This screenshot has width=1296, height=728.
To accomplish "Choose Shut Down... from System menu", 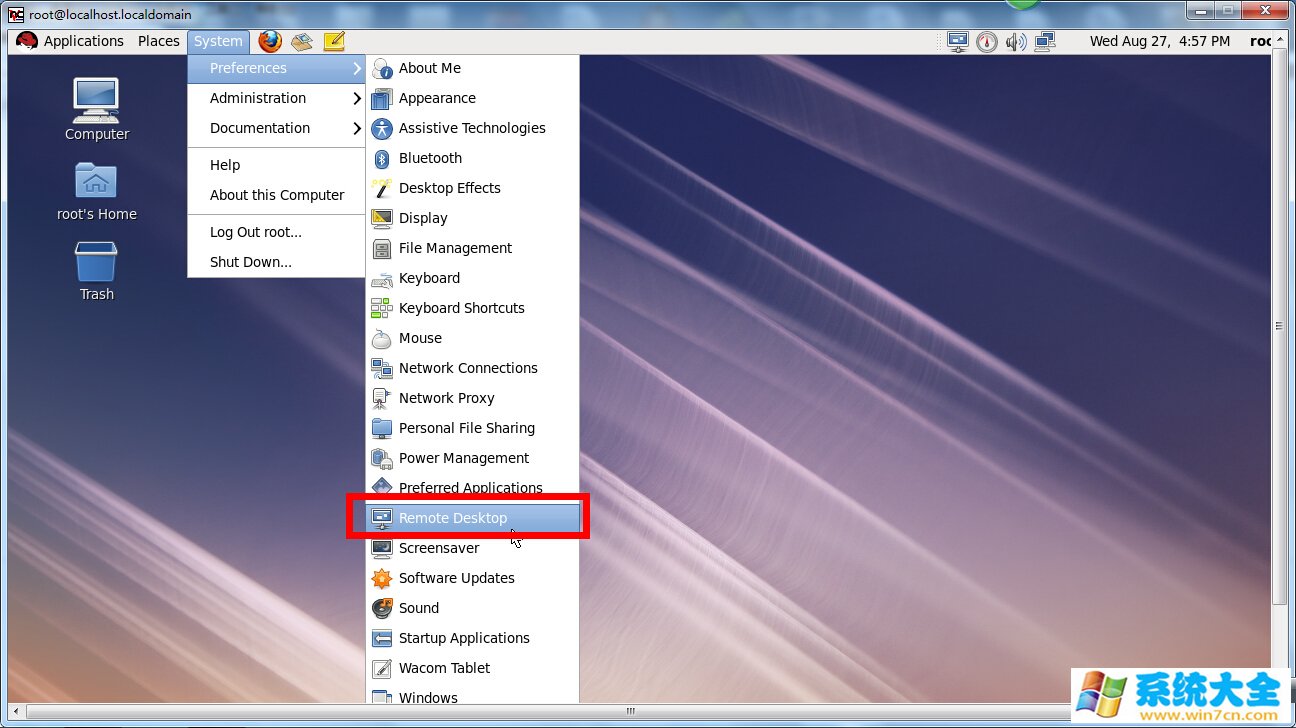I will [276, 262].
